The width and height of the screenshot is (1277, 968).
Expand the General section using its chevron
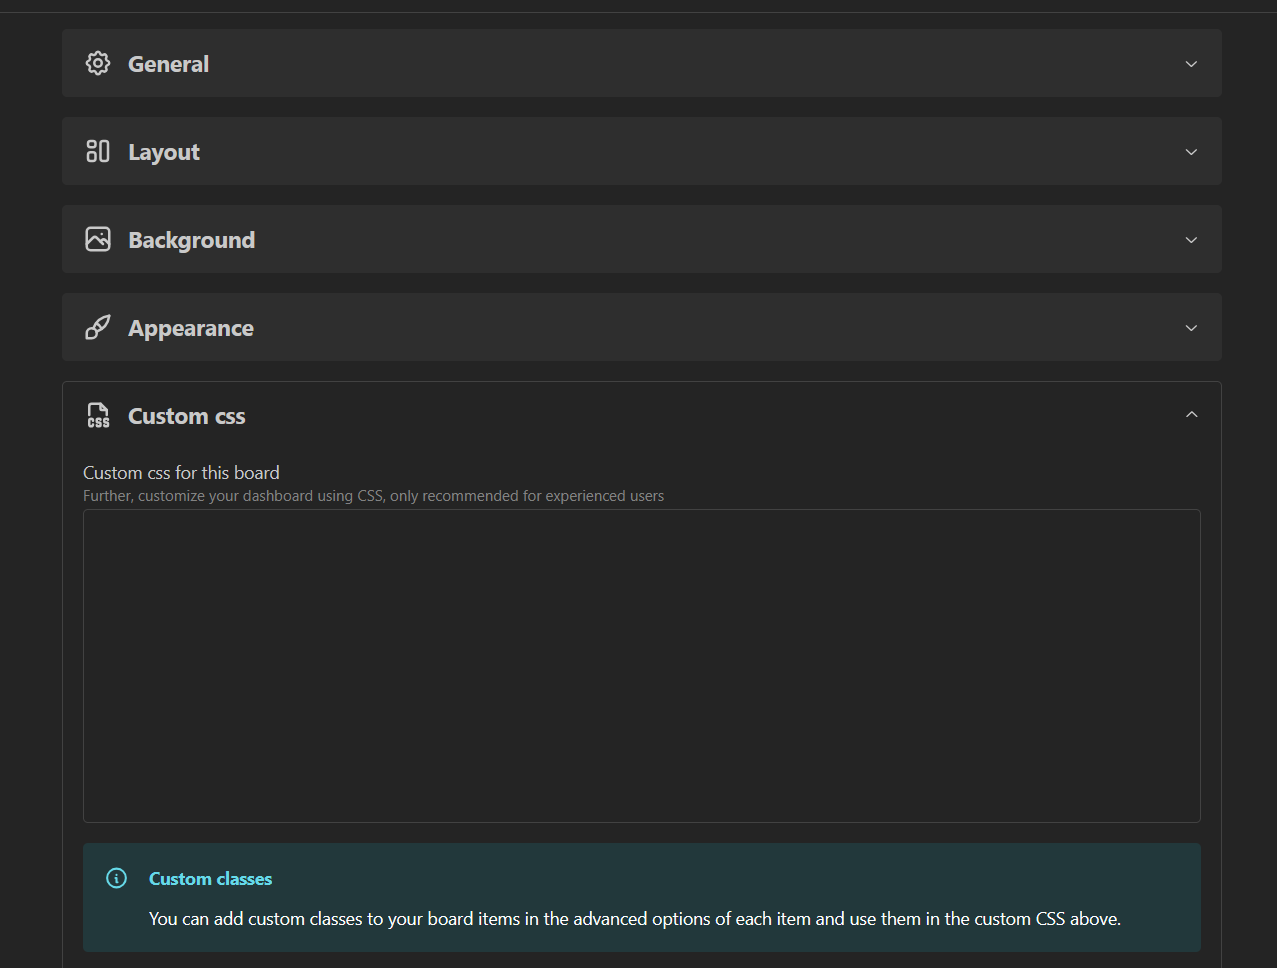tap(1191, 64)
